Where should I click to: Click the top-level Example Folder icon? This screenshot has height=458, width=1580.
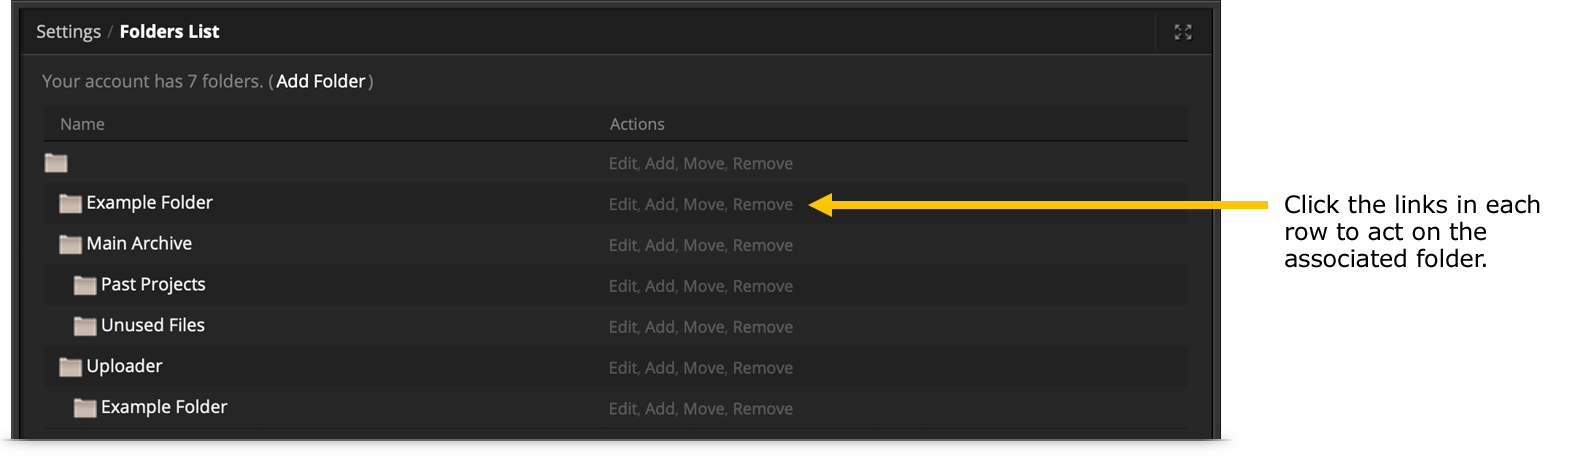tap(70, 203)
